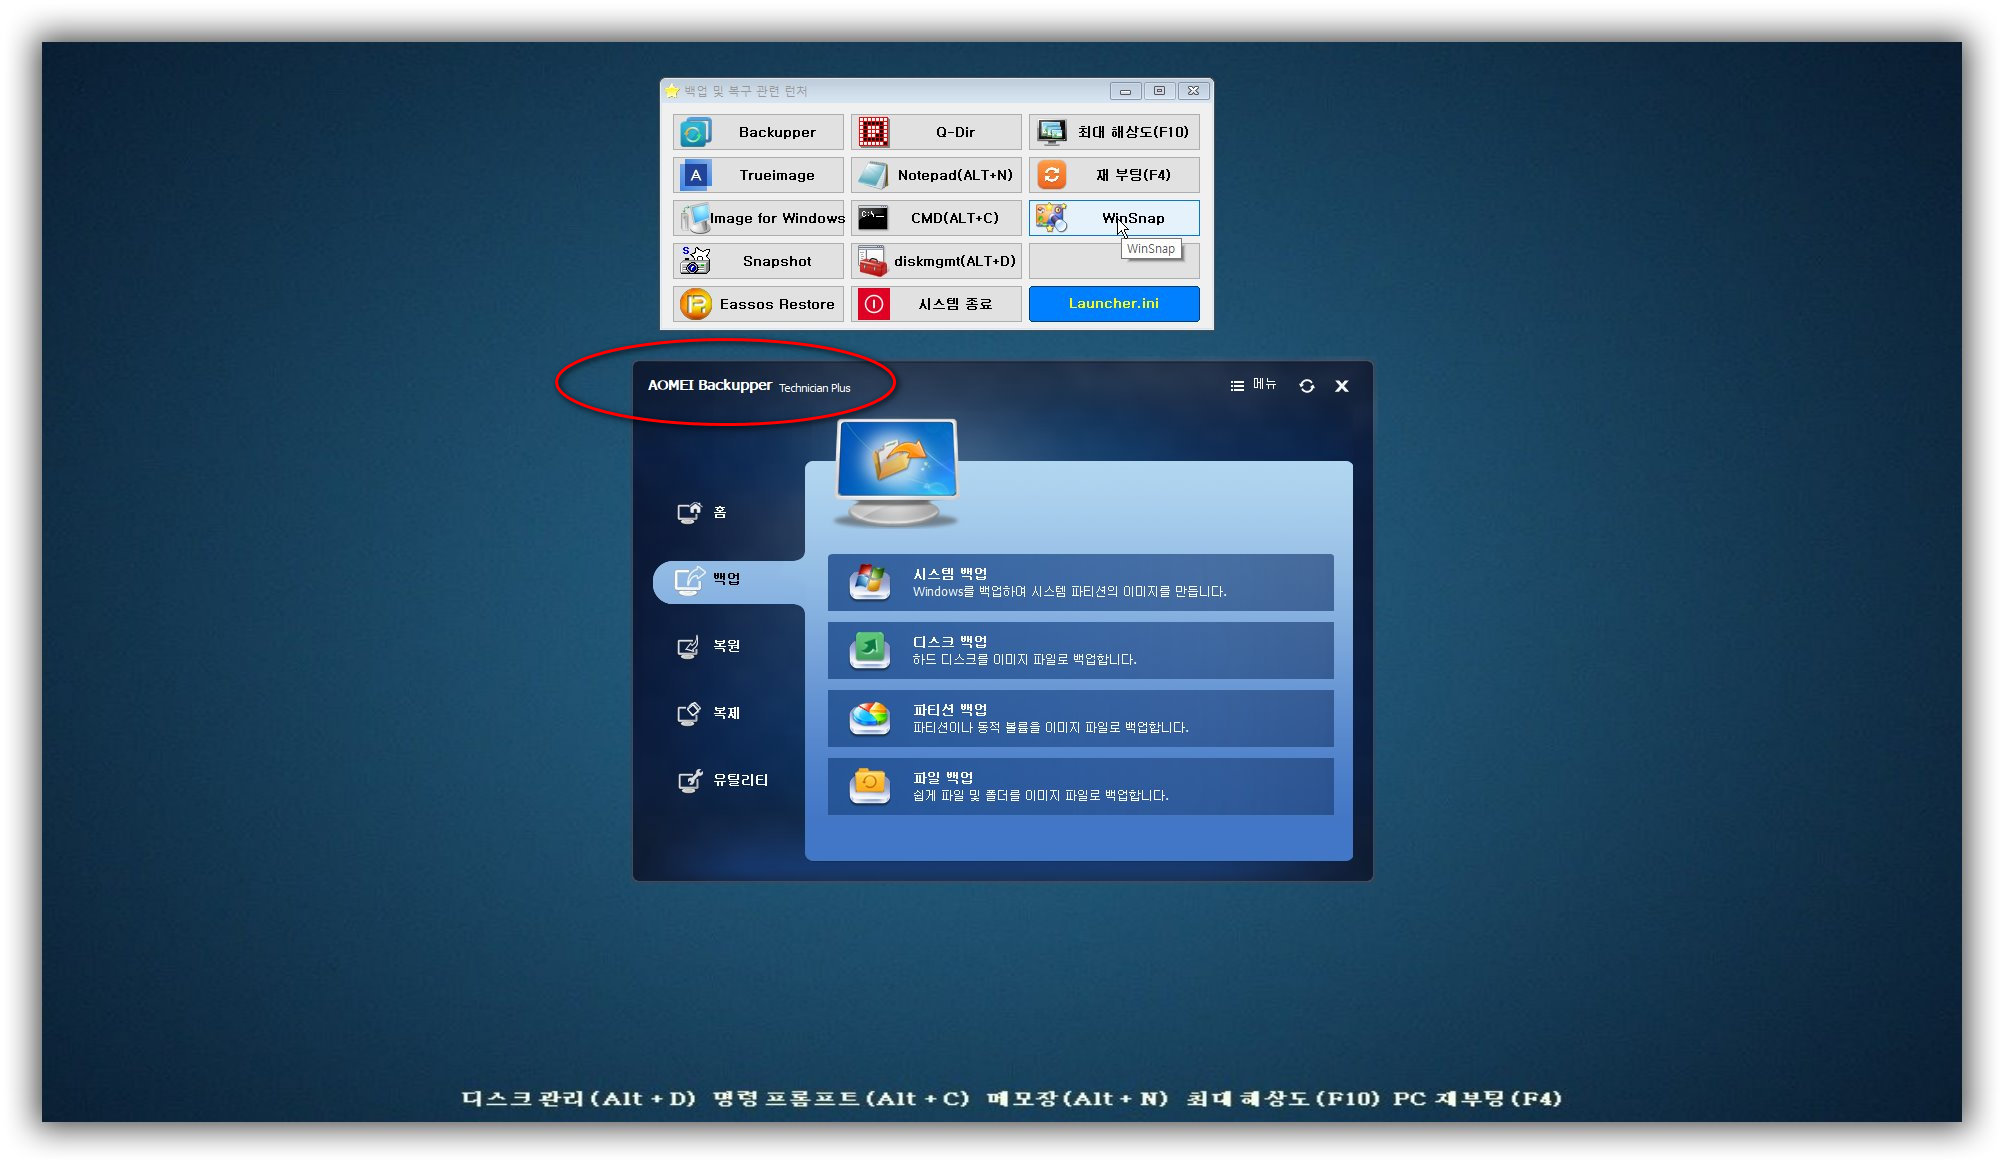2004x1164 pixels.
Task: Click the Backupper teal icon
Action: 696,132
